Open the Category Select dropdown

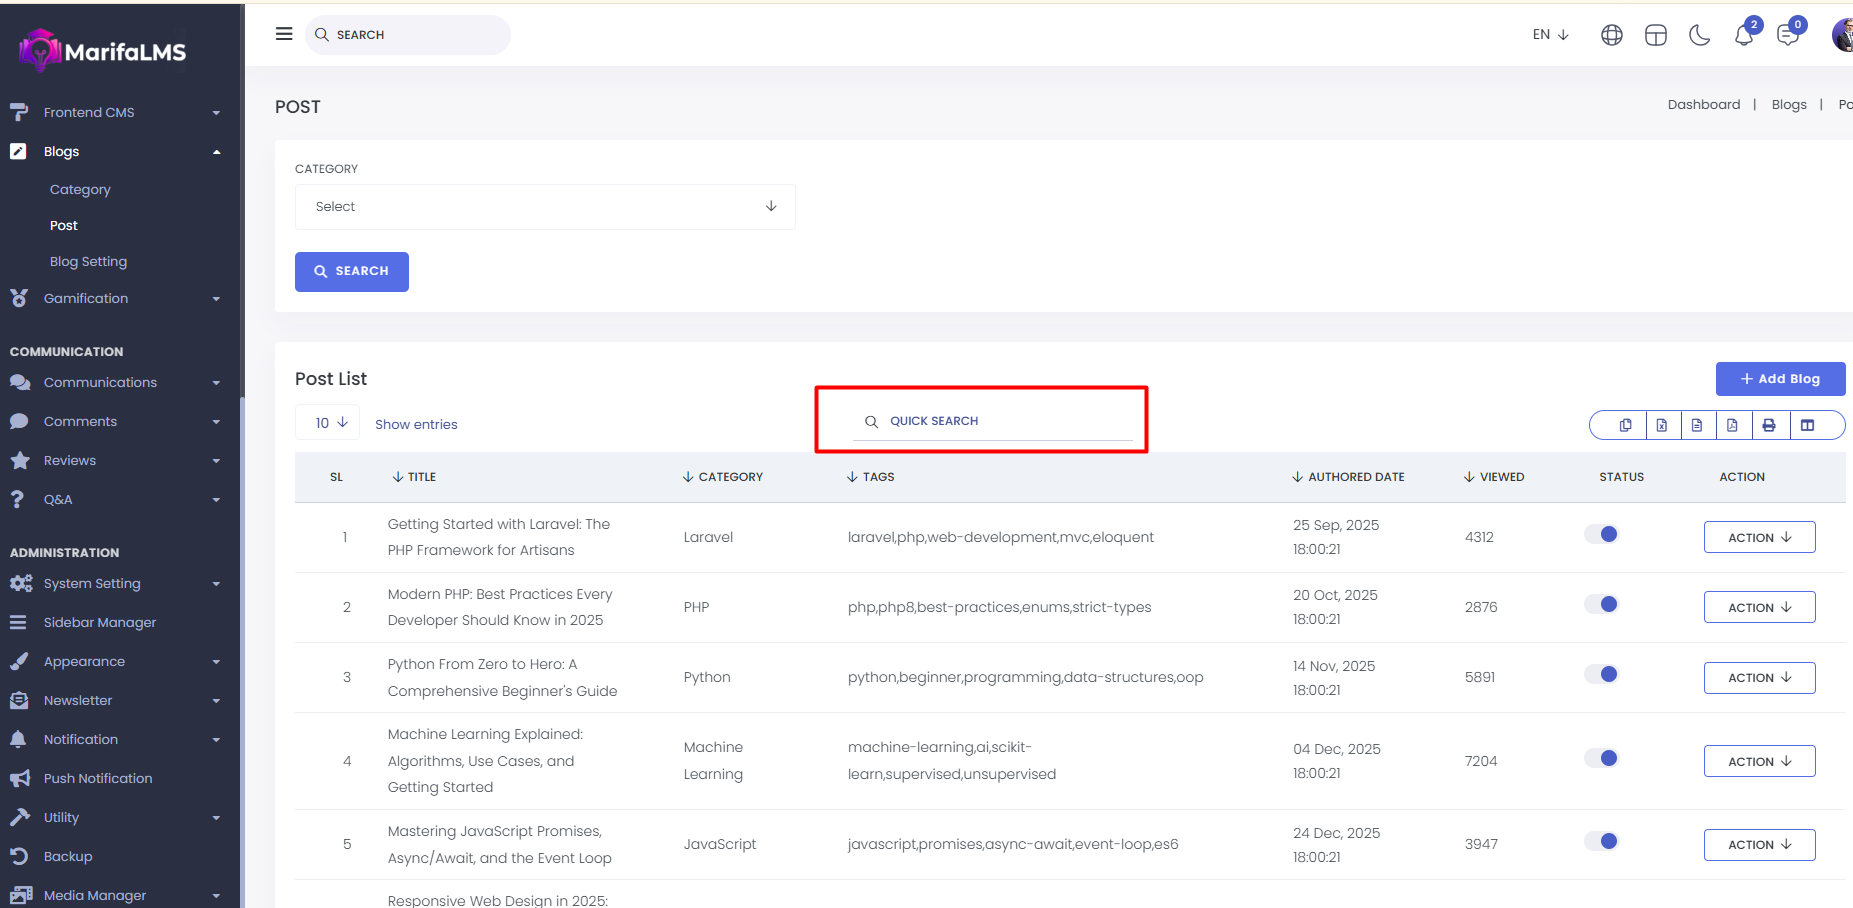pos(545,207)
